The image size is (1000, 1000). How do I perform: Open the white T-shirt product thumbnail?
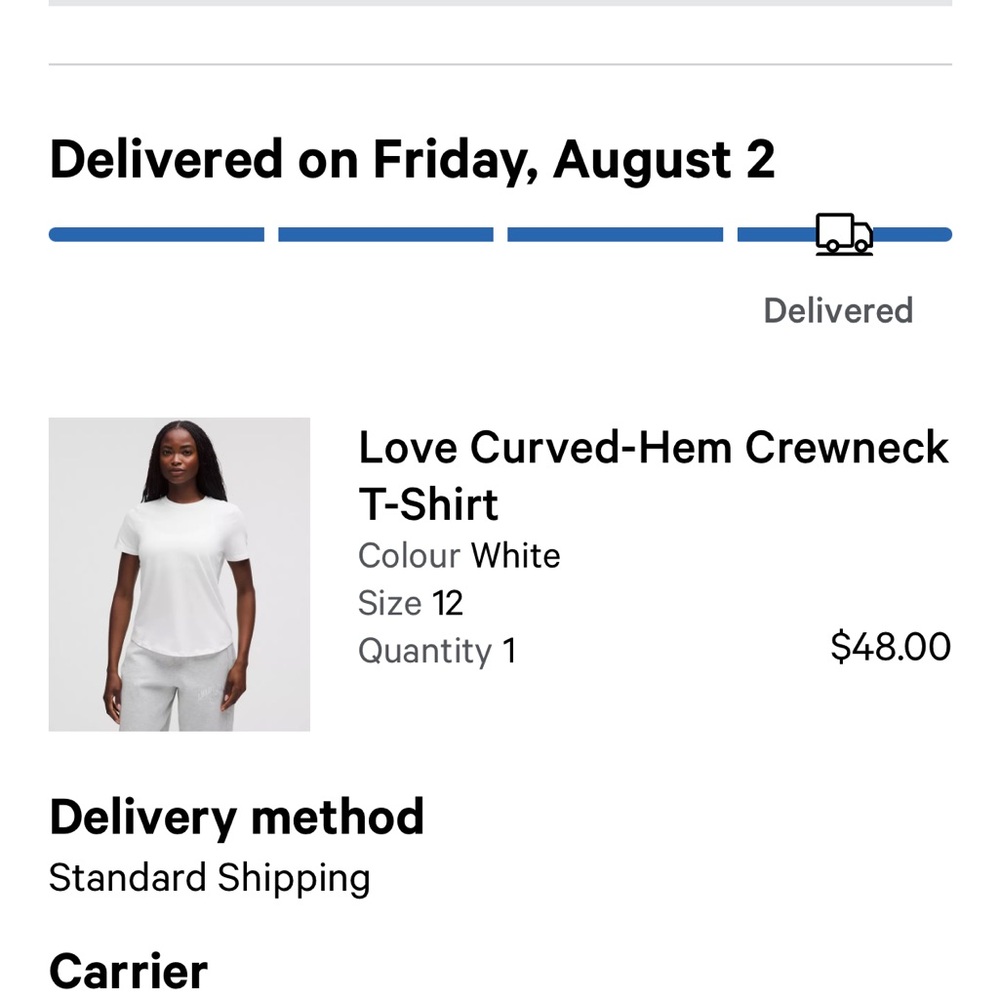[x=179, y=574]
